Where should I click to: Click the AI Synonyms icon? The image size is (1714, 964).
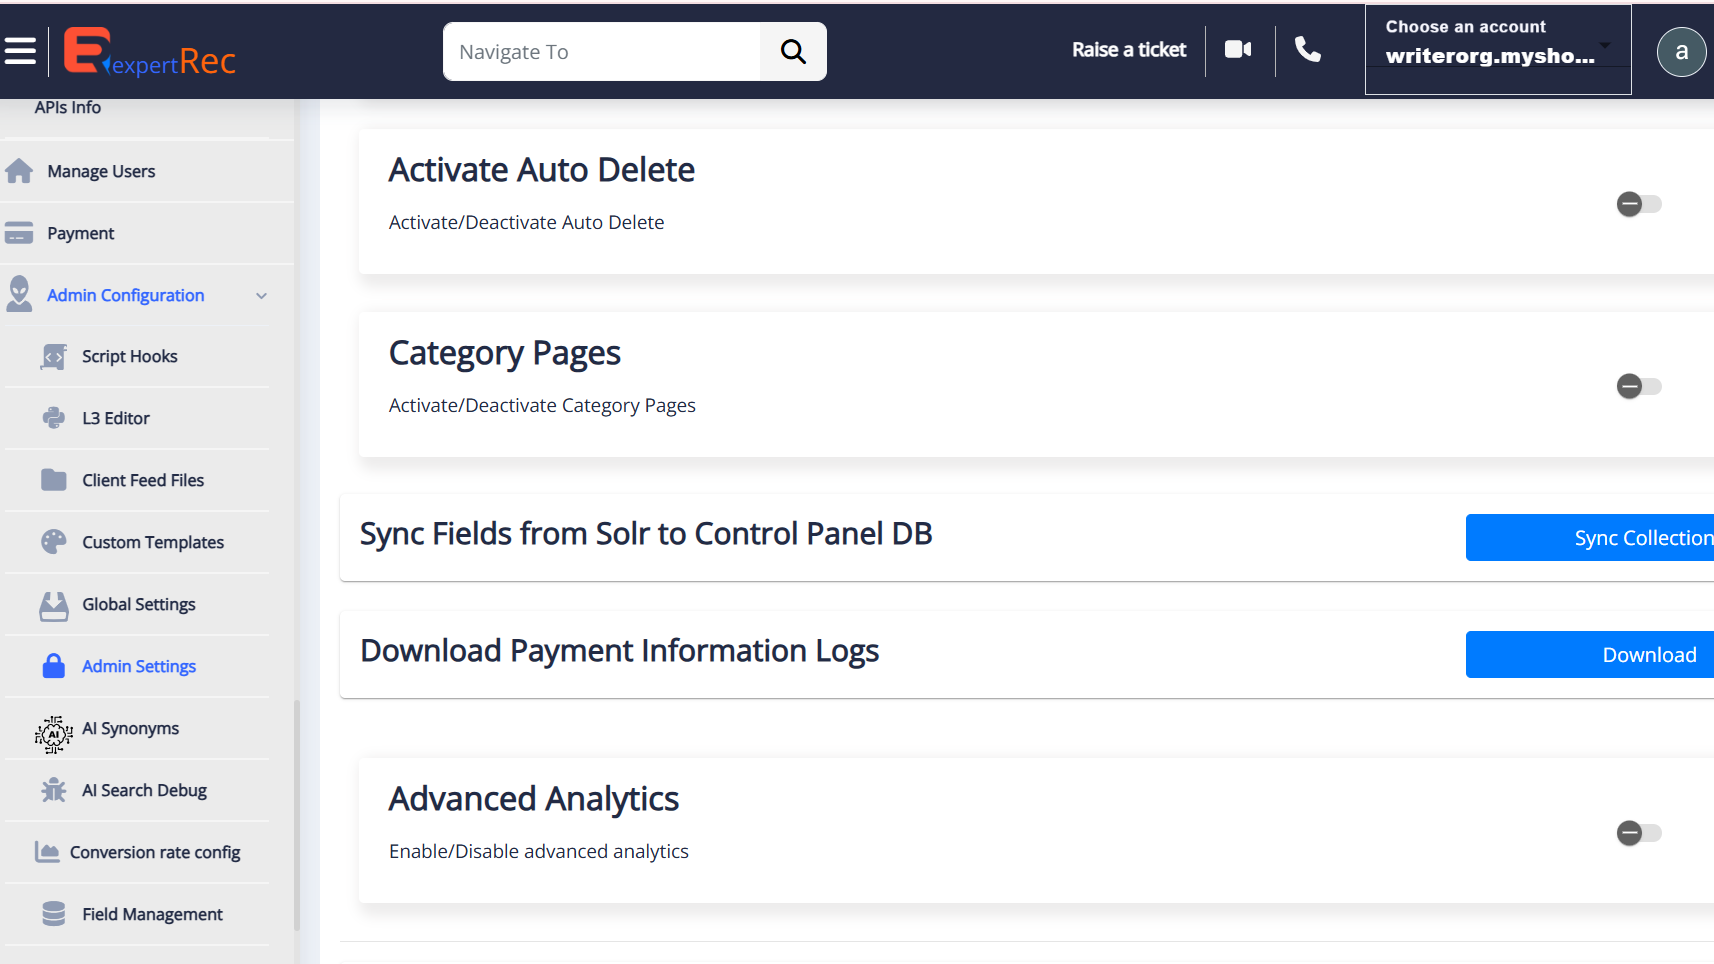54,733
